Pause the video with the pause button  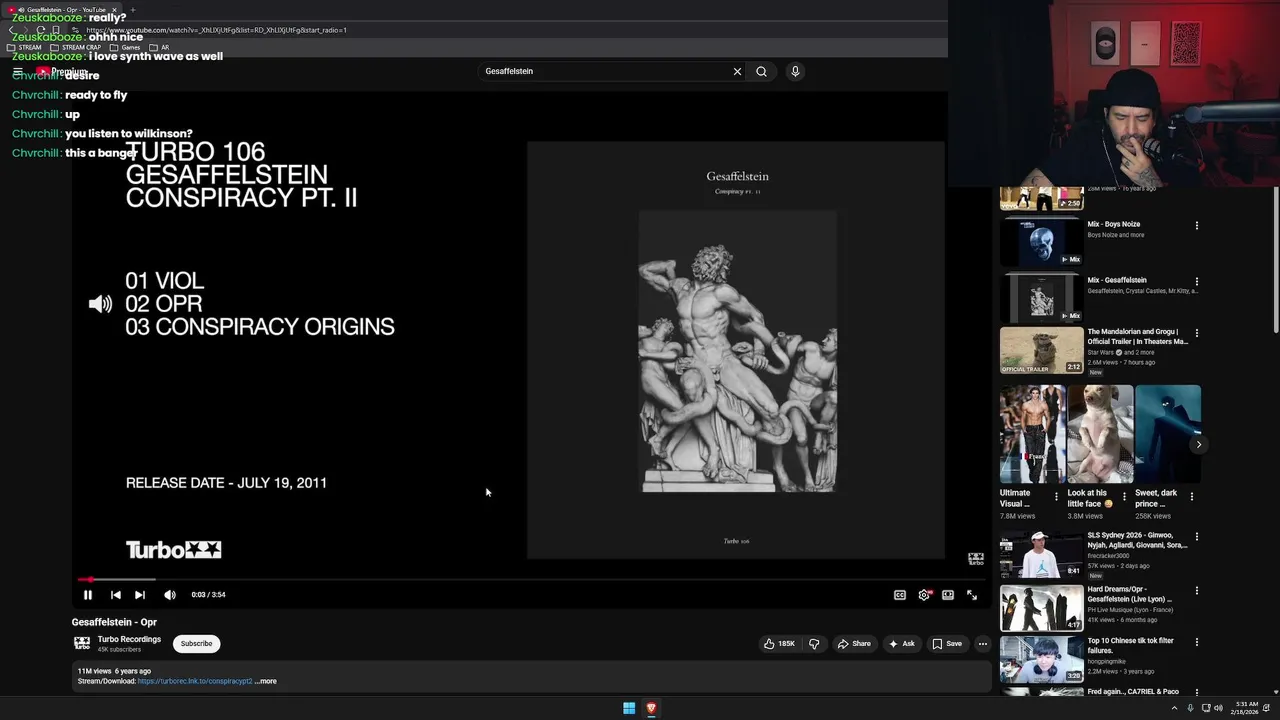click(88, 595)
